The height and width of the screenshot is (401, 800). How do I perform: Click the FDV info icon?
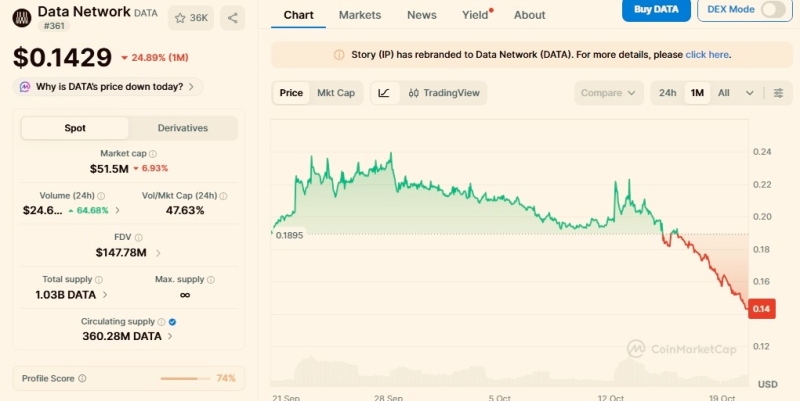coord(138,237)
